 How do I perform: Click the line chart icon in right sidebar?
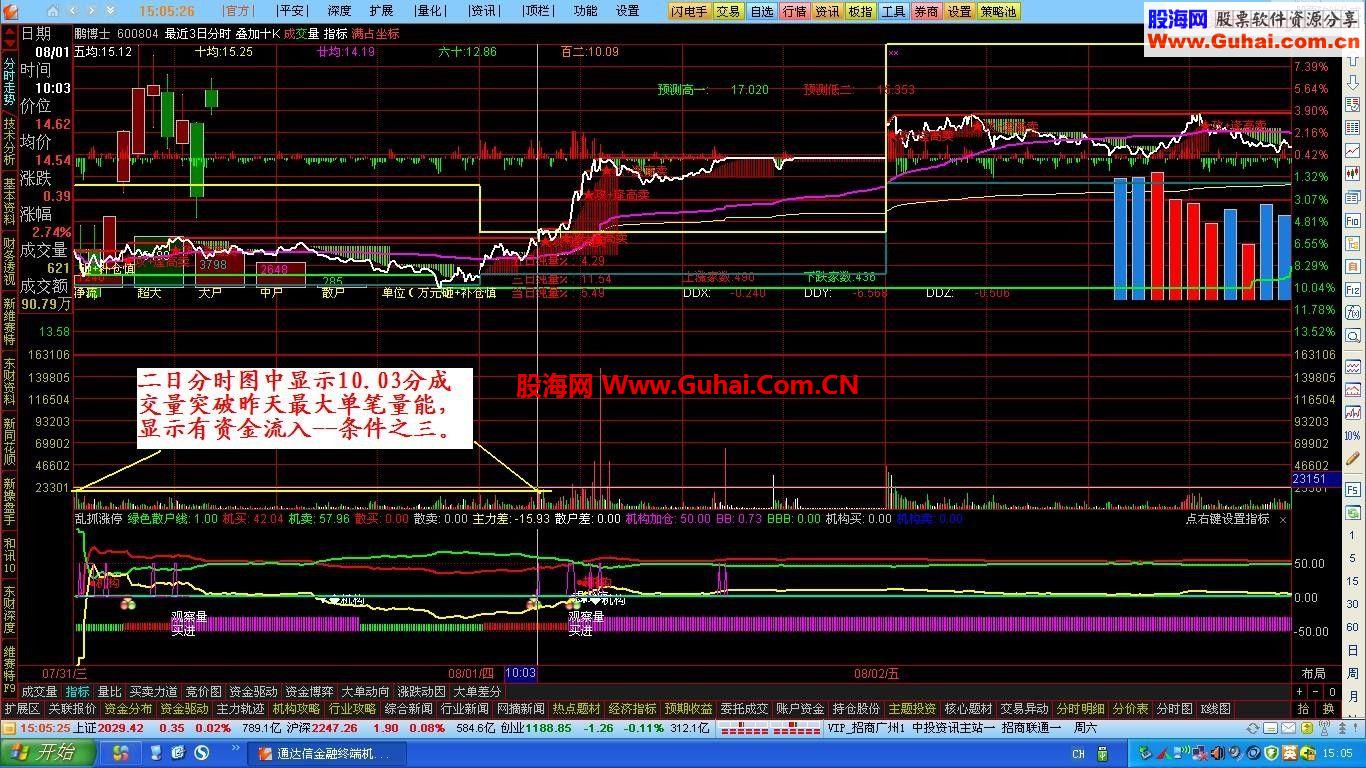point(1353,150)
